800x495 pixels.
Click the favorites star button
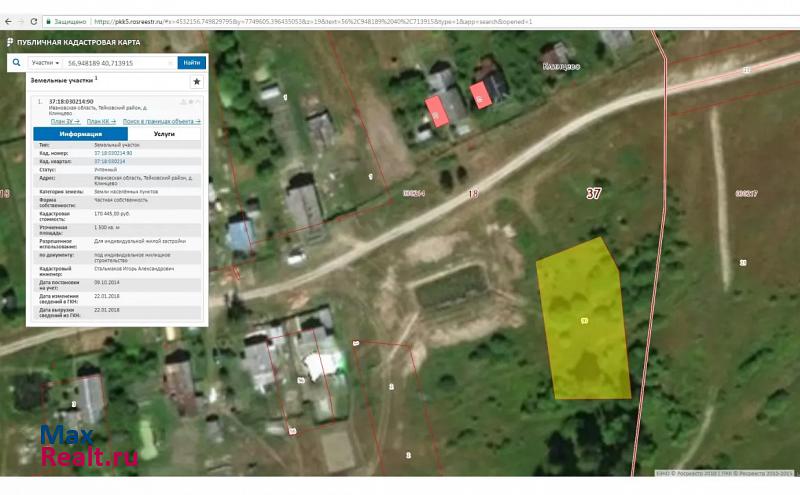click(196, 81)
